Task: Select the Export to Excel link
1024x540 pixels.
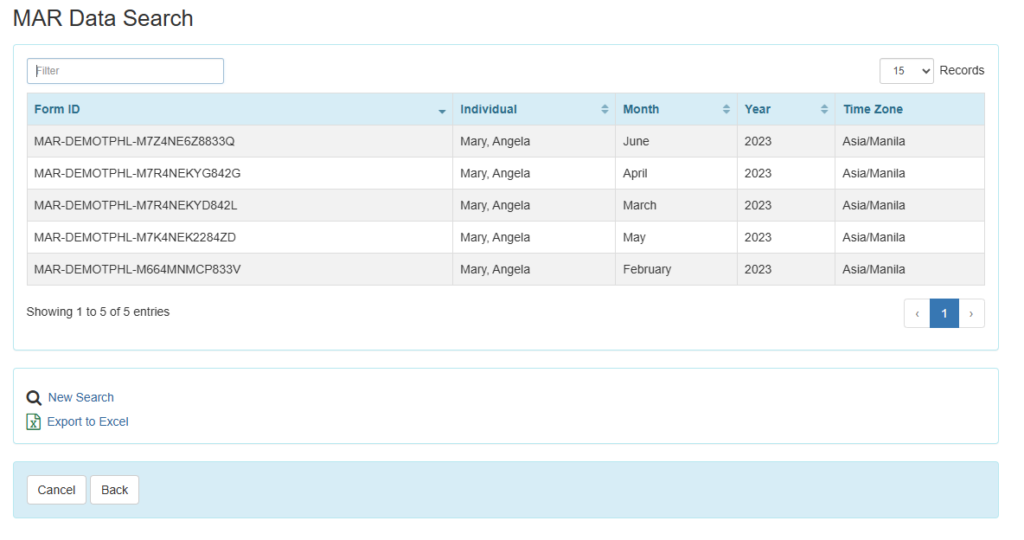Action: (88, 422)
